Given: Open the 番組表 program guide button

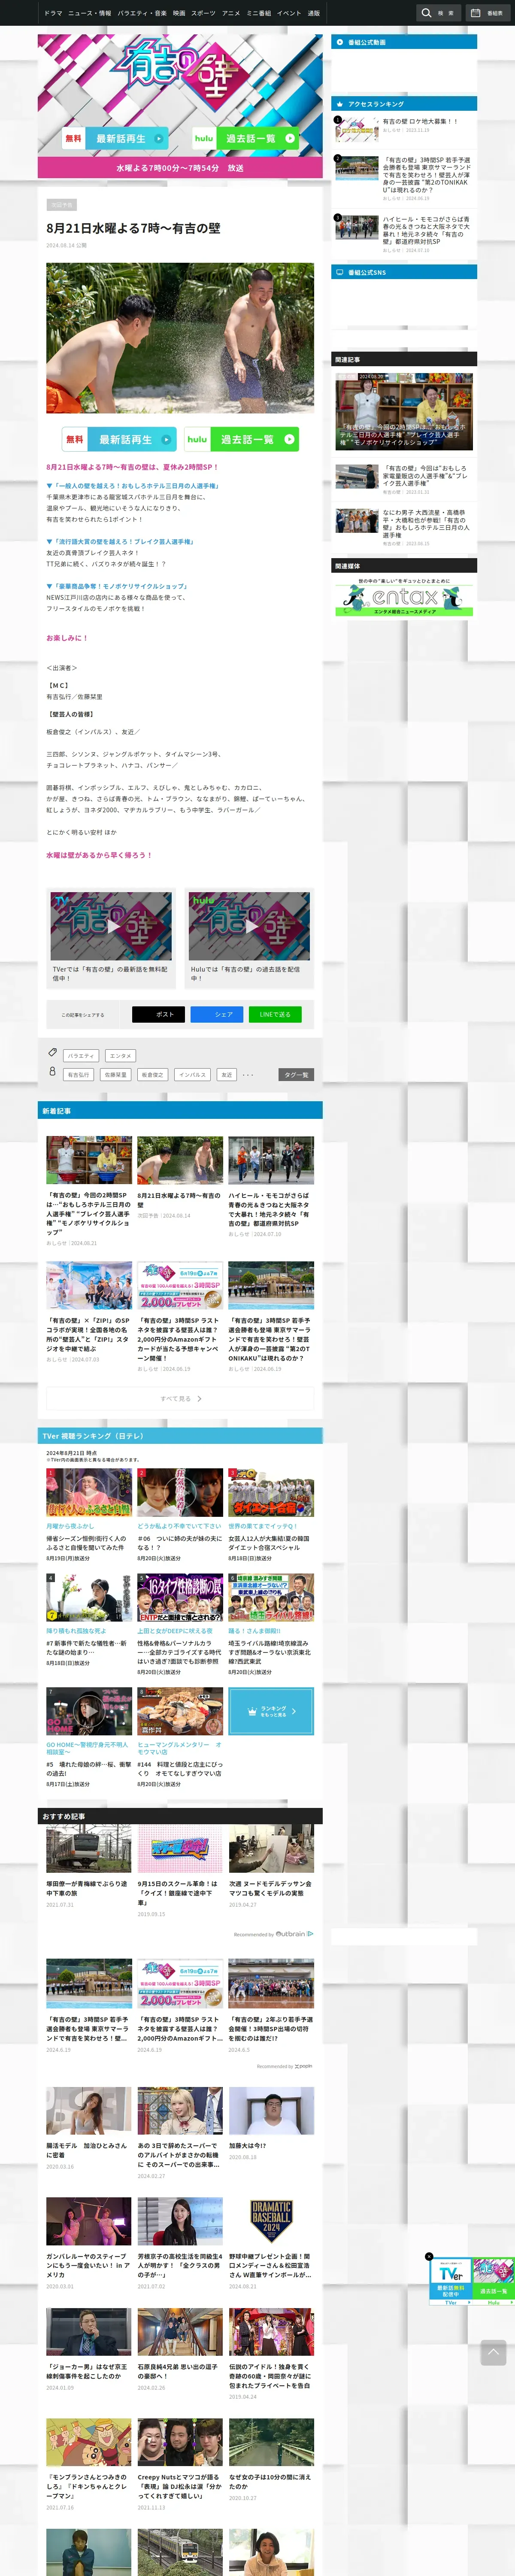Looking at the screenshot, I should click(x=488, y=13).
